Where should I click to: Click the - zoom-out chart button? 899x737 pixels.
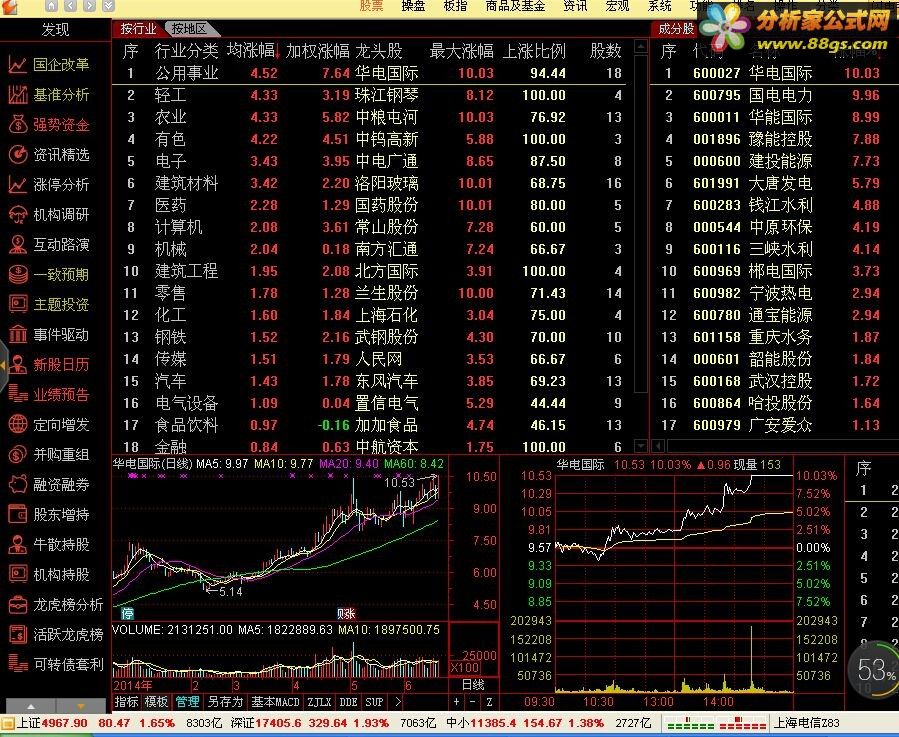click(x=472, y=701)
